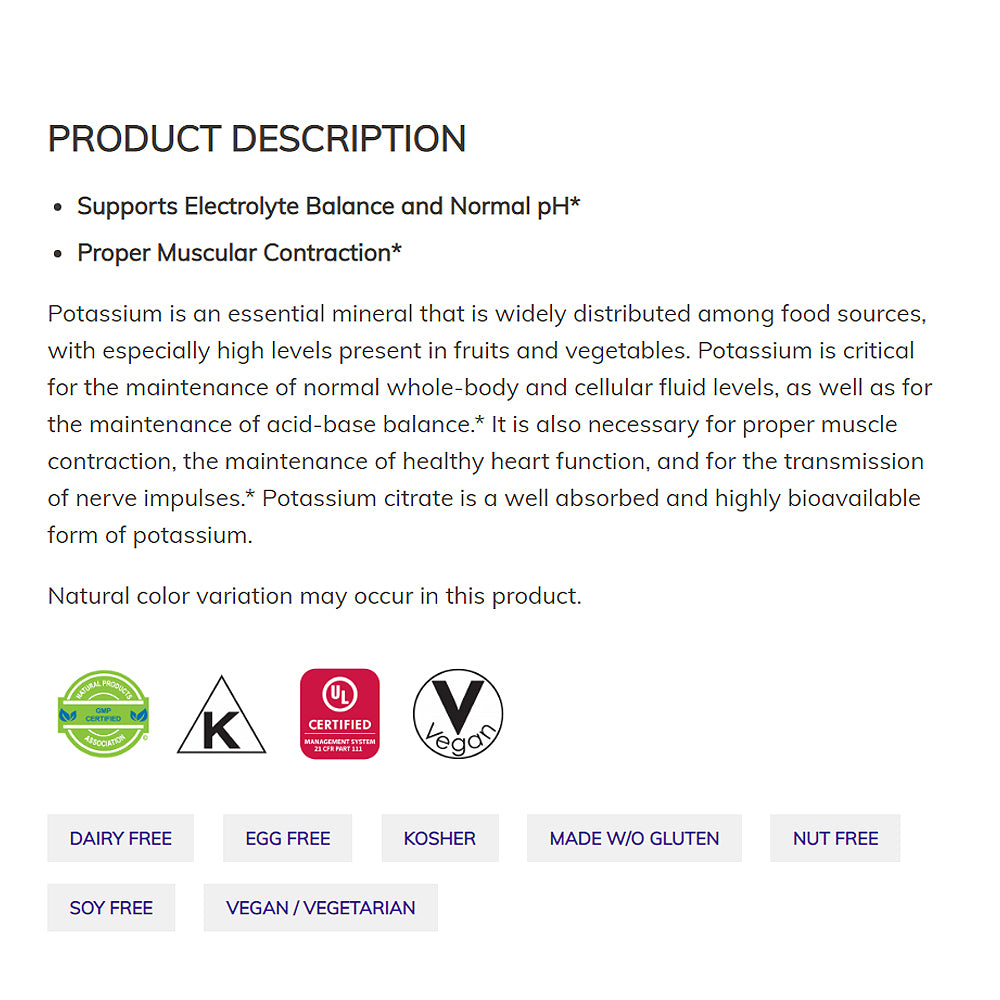Click the NUT FREE tag
Screen dimensions: 1000x1000
pyautogui.click(x=835, y=838)
